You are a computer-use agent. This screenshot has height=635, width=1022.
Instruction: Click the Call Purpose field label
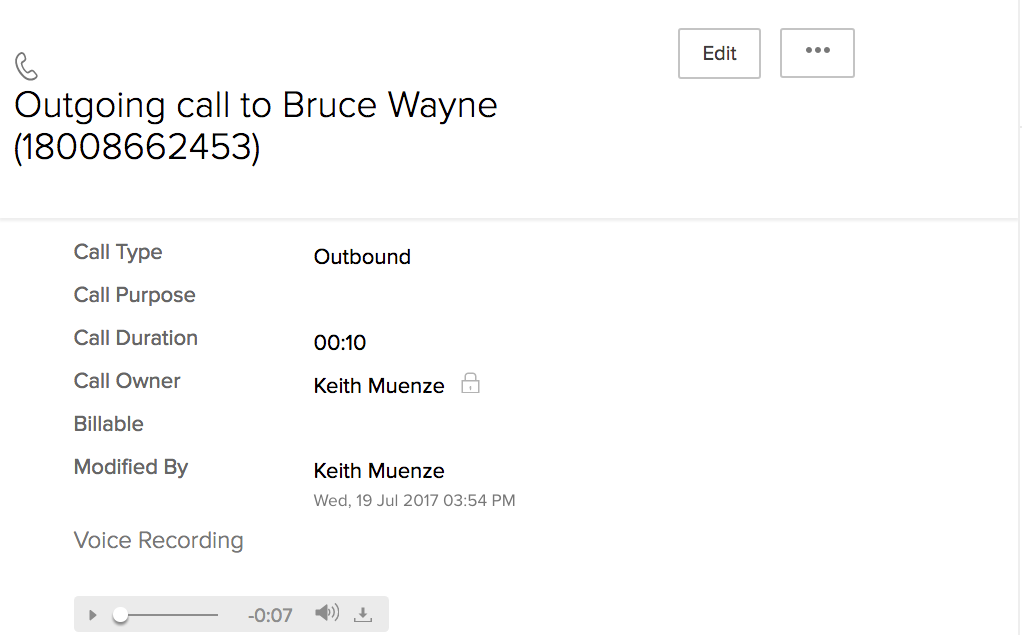[134, 295]
